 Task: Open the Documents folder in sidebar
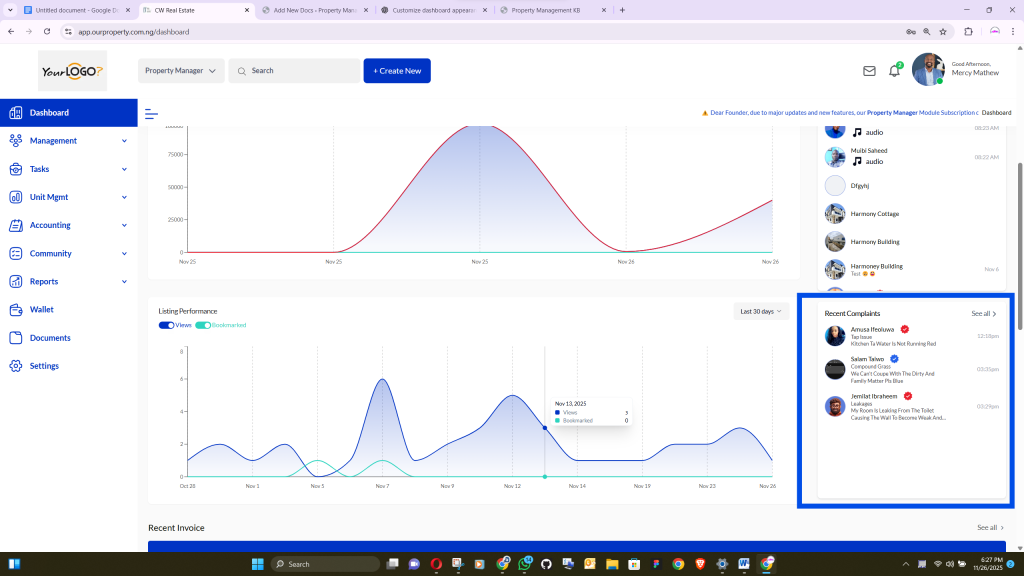[16, 338]
